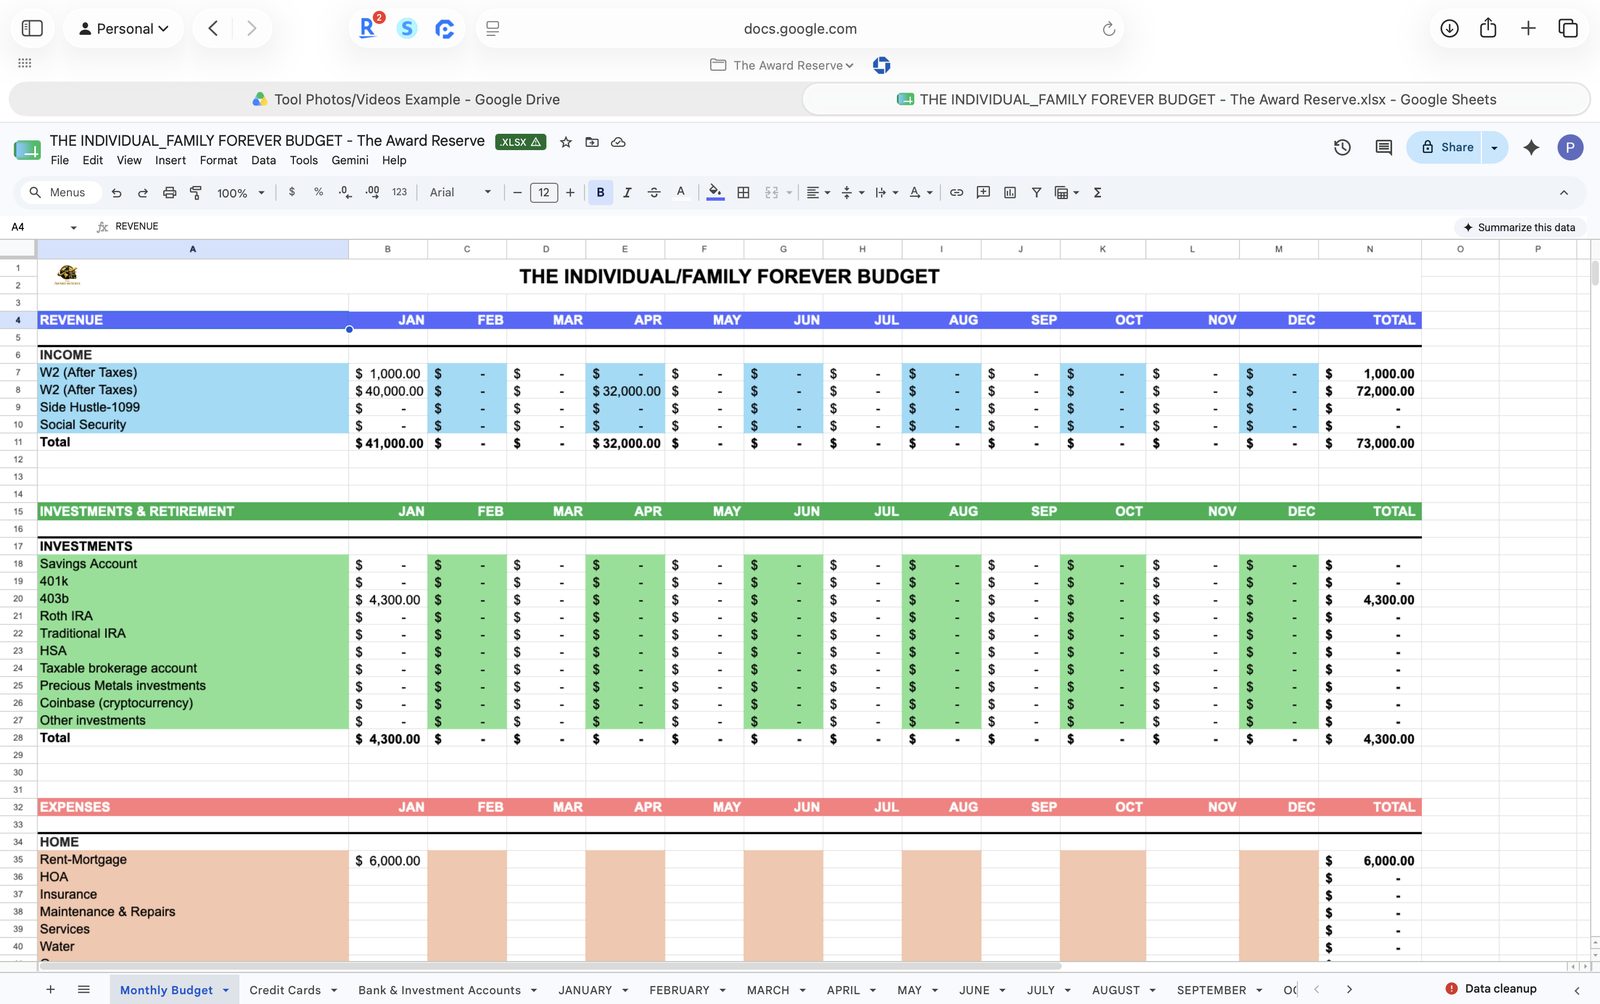Toggle strikethrough formatting

(x=654, y=193)
